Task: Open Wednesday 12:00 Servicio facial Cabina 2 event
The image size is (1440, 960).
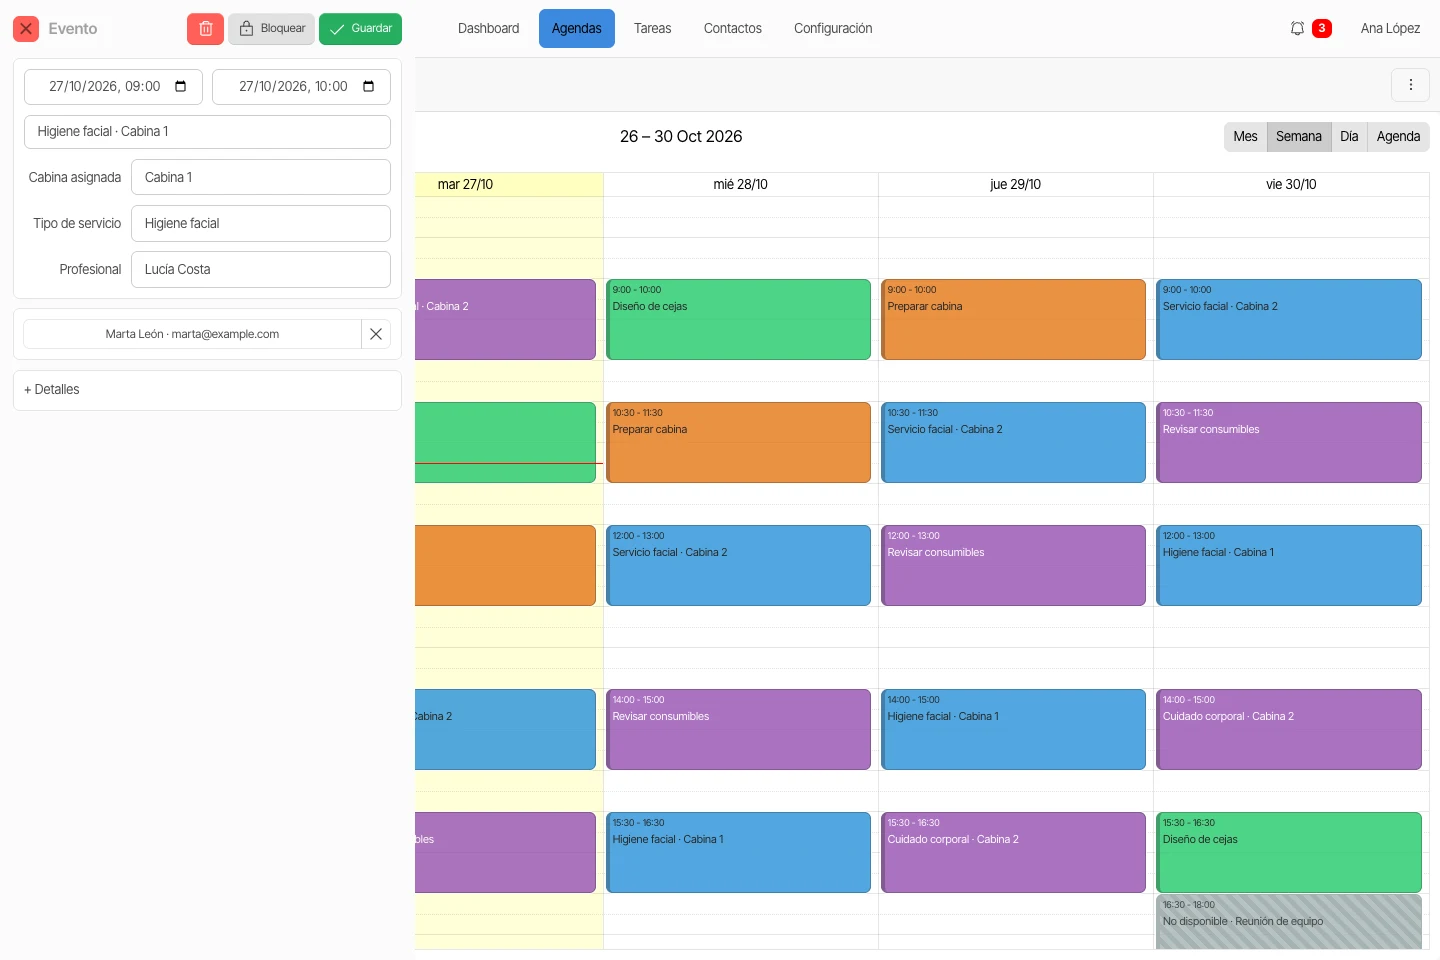Action: [x=738, y=566]
